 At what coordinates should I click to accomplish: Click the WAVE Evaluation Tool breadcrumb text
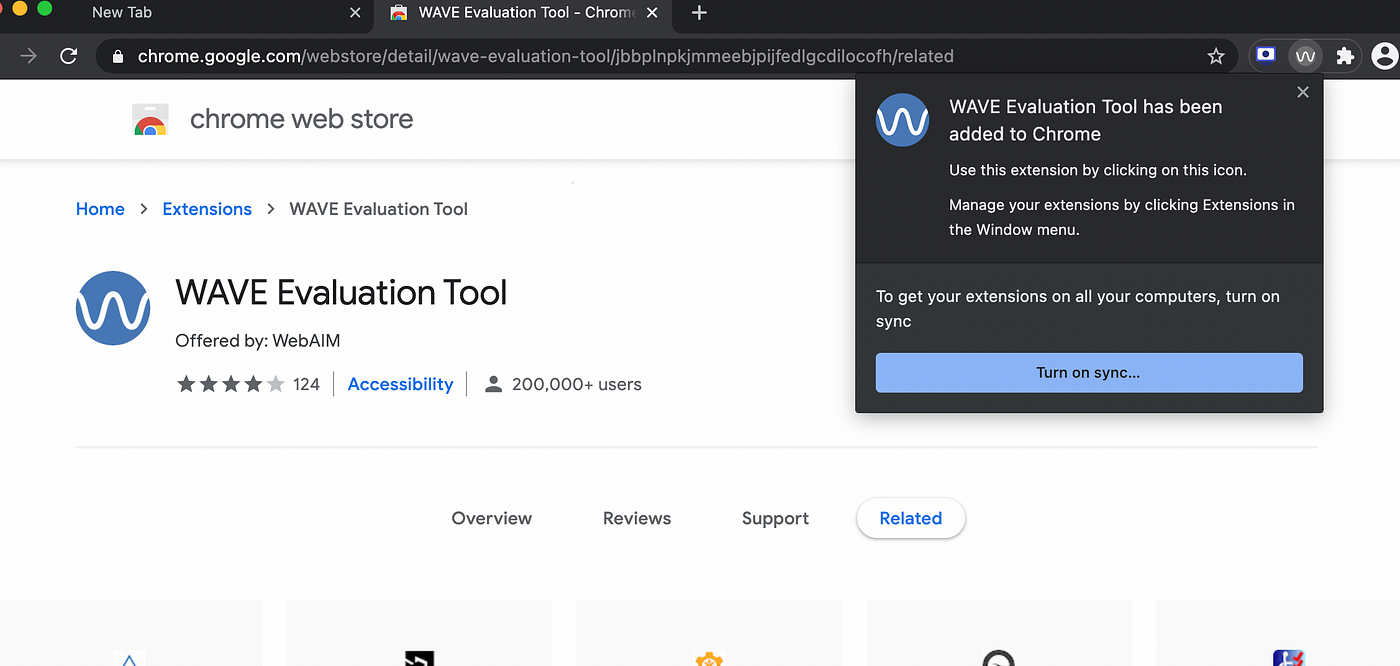pyautogui.click(x=379, y=209)
